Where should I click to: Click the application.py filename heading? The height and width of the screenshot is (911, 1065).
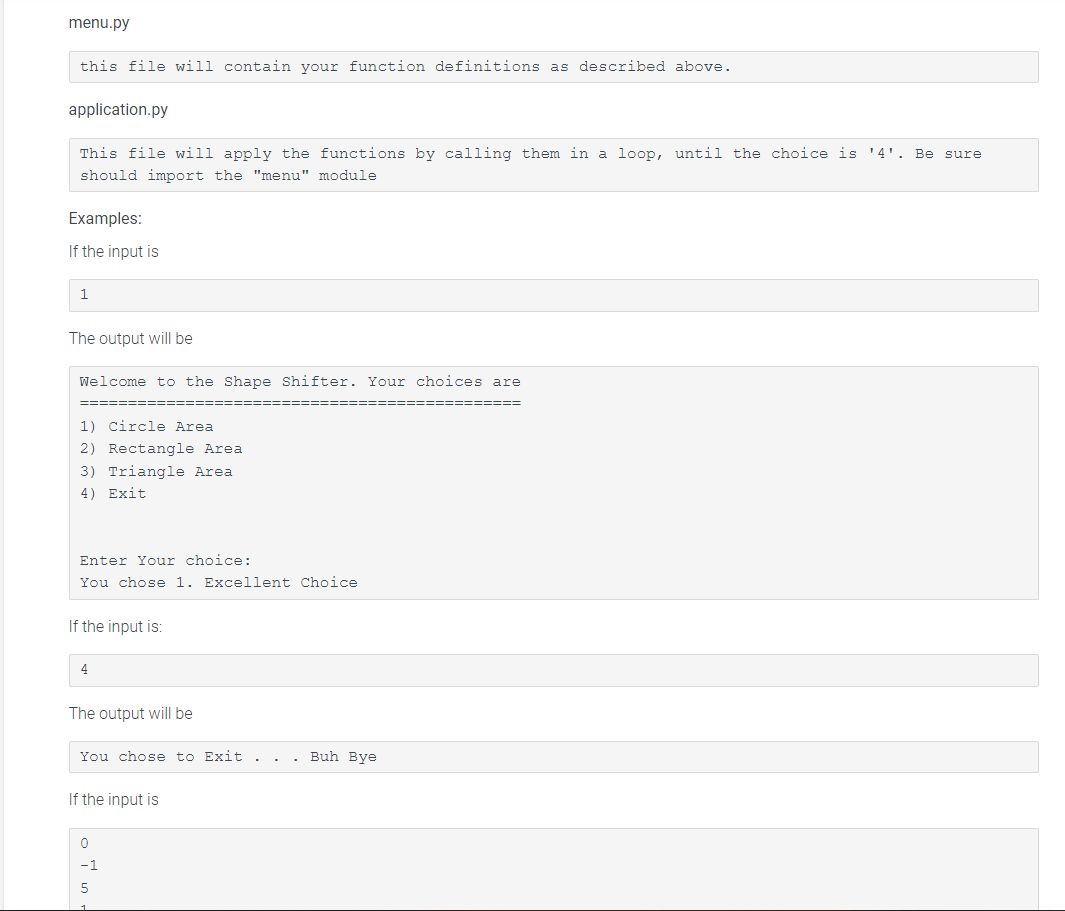click(118, 109)
